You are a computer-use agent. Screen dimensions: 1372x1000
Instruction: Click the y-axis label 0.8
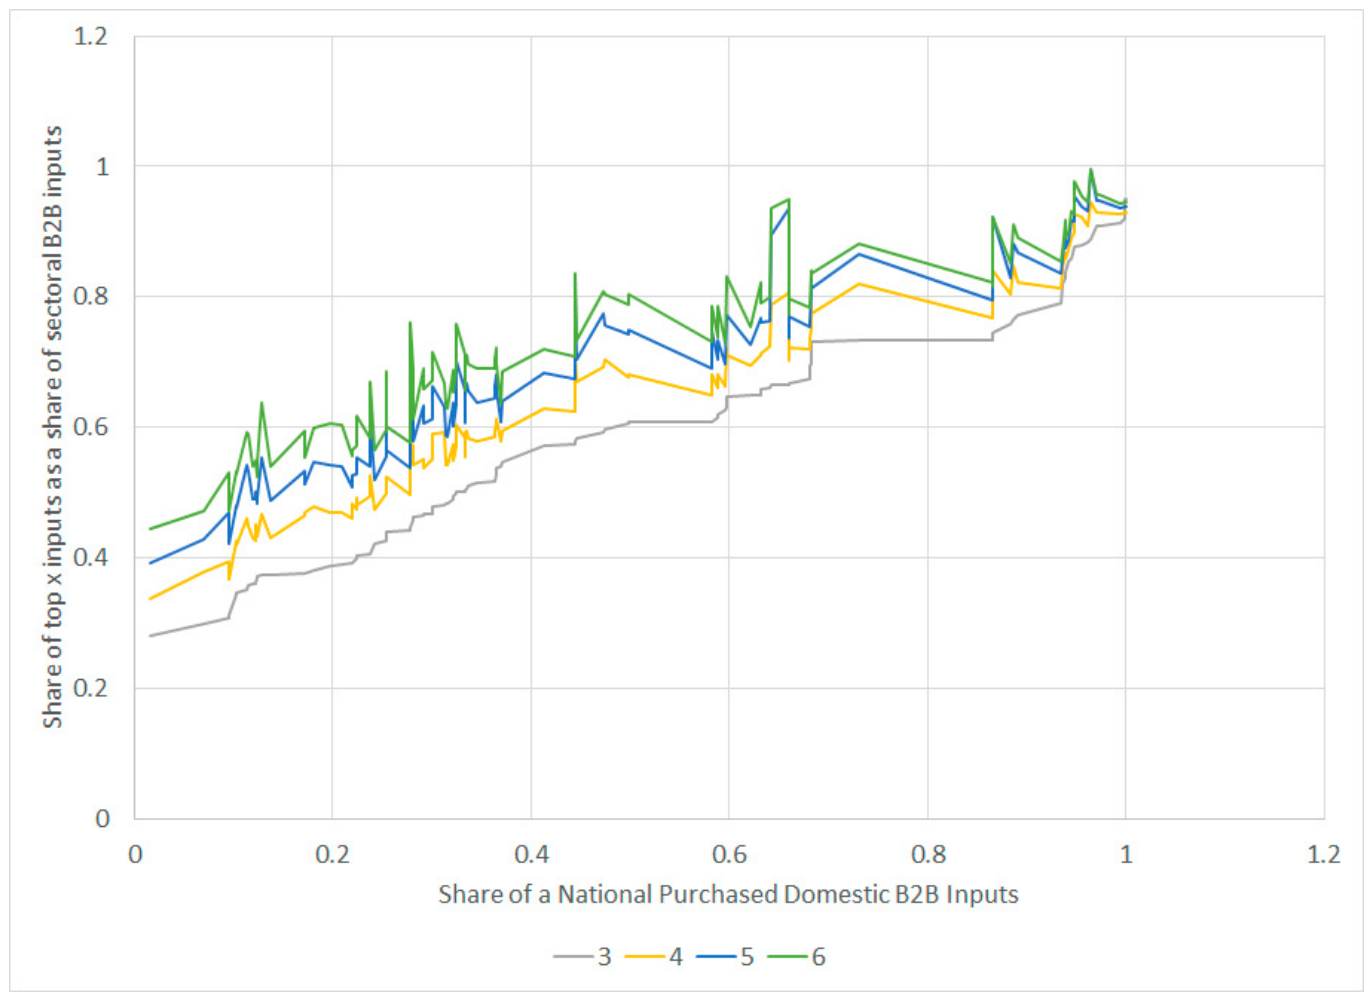[x=91, y=297]
